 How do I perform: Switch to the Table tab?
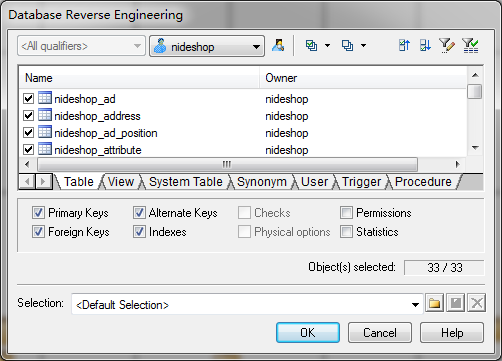(79, 182)
